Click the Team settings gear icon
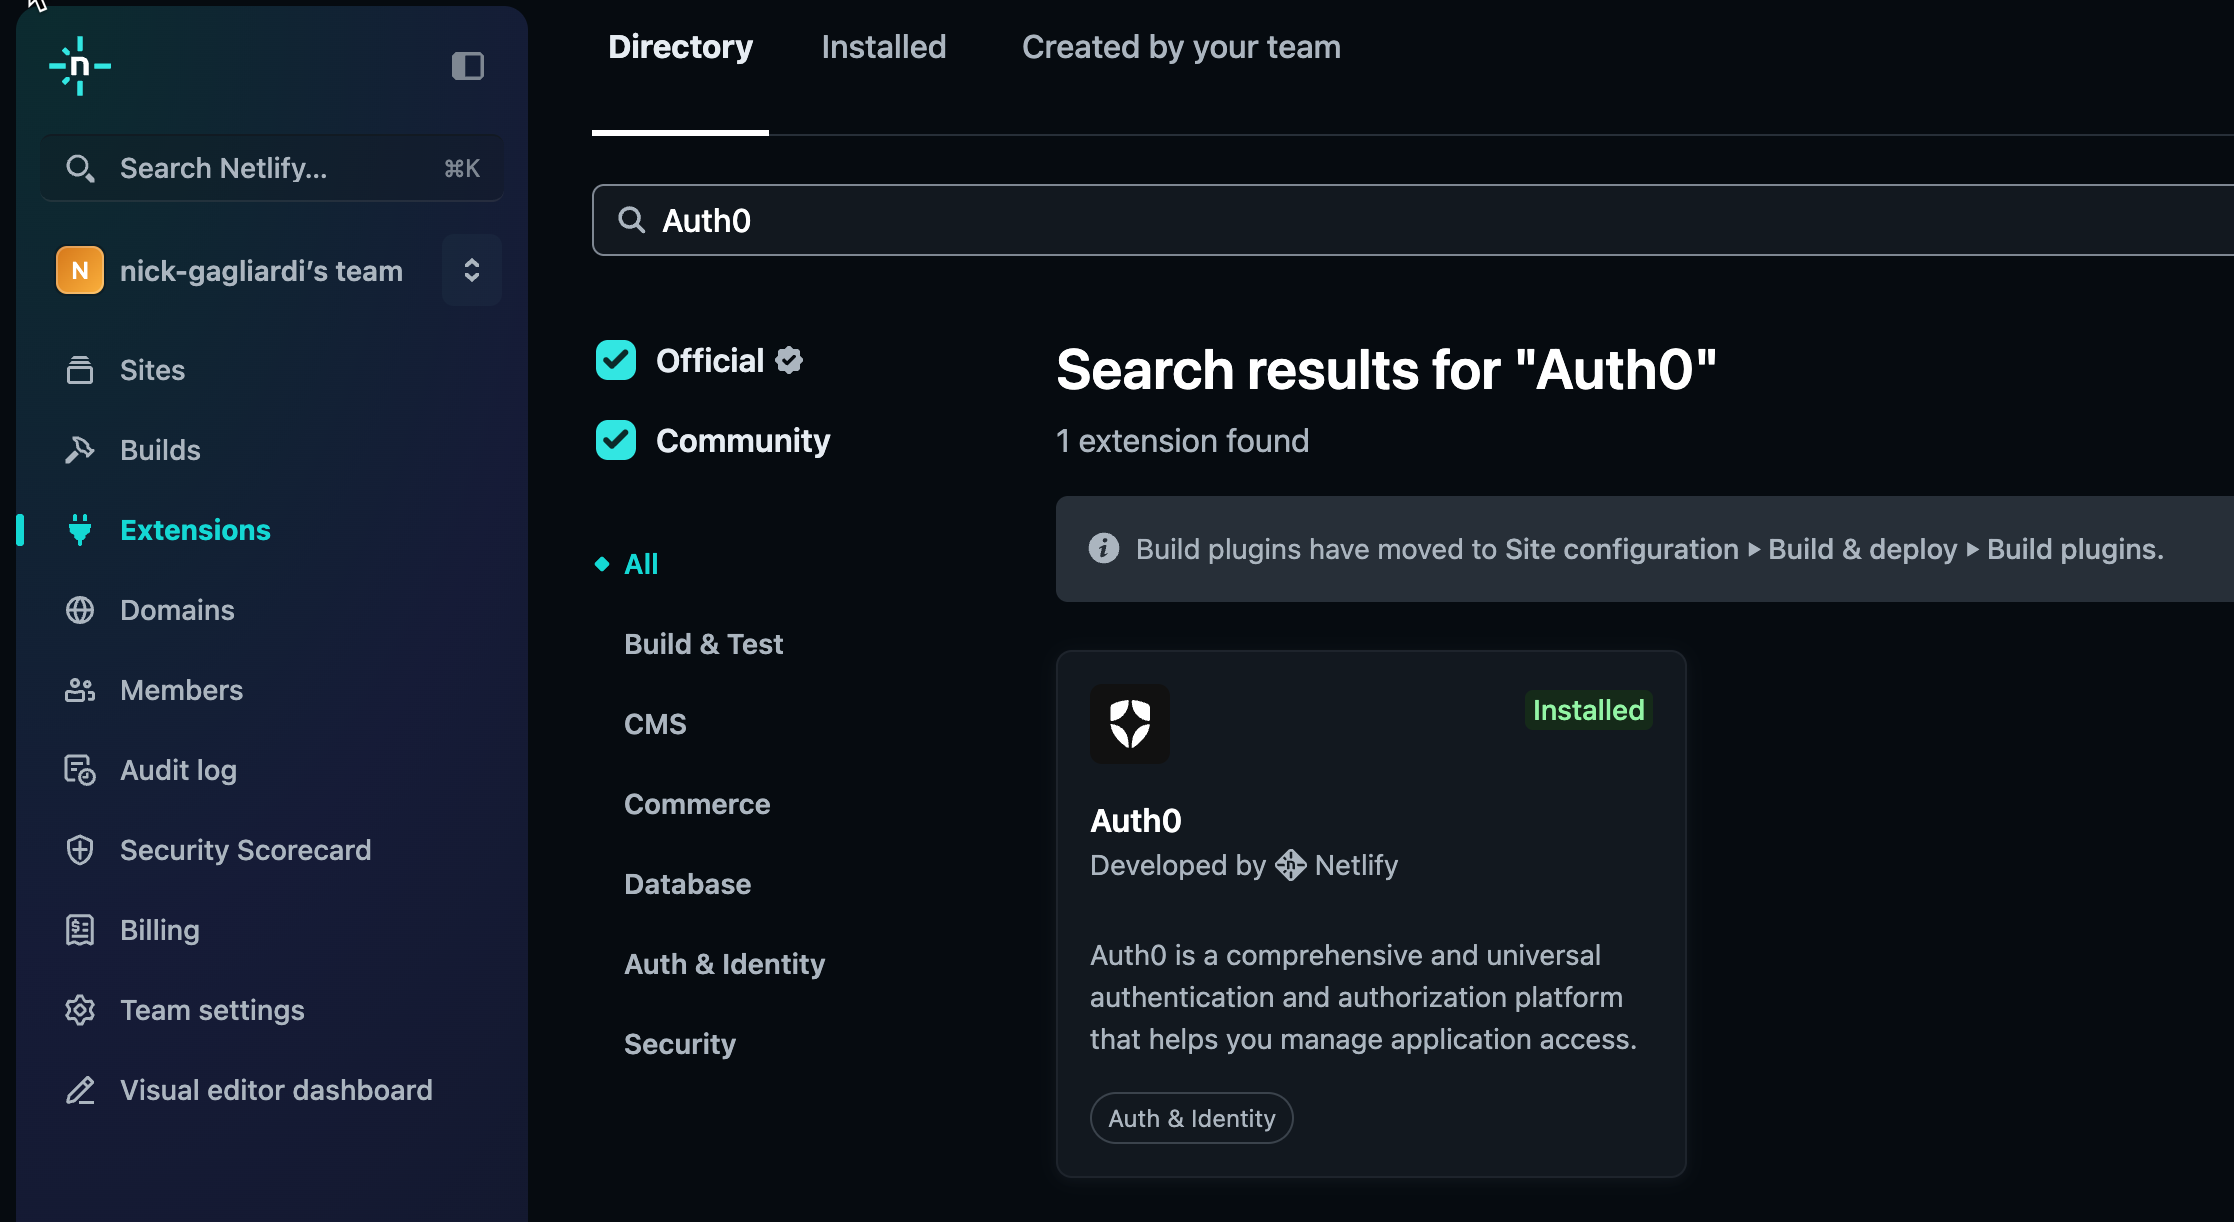This screenshot has height=1222, width=2234. coord(80,1010)
